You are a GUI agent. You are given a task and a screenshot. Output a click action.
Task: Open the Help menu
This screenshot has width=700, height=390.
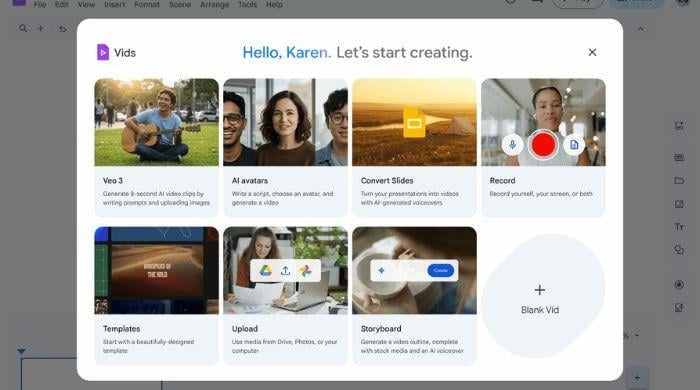274,4
